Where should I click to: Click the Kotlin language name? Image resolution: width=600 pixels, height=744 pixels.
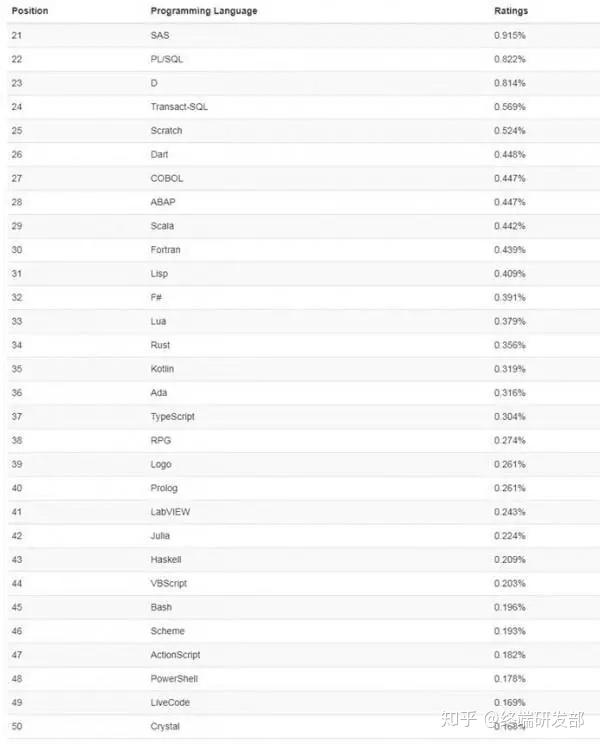[162, 369]
